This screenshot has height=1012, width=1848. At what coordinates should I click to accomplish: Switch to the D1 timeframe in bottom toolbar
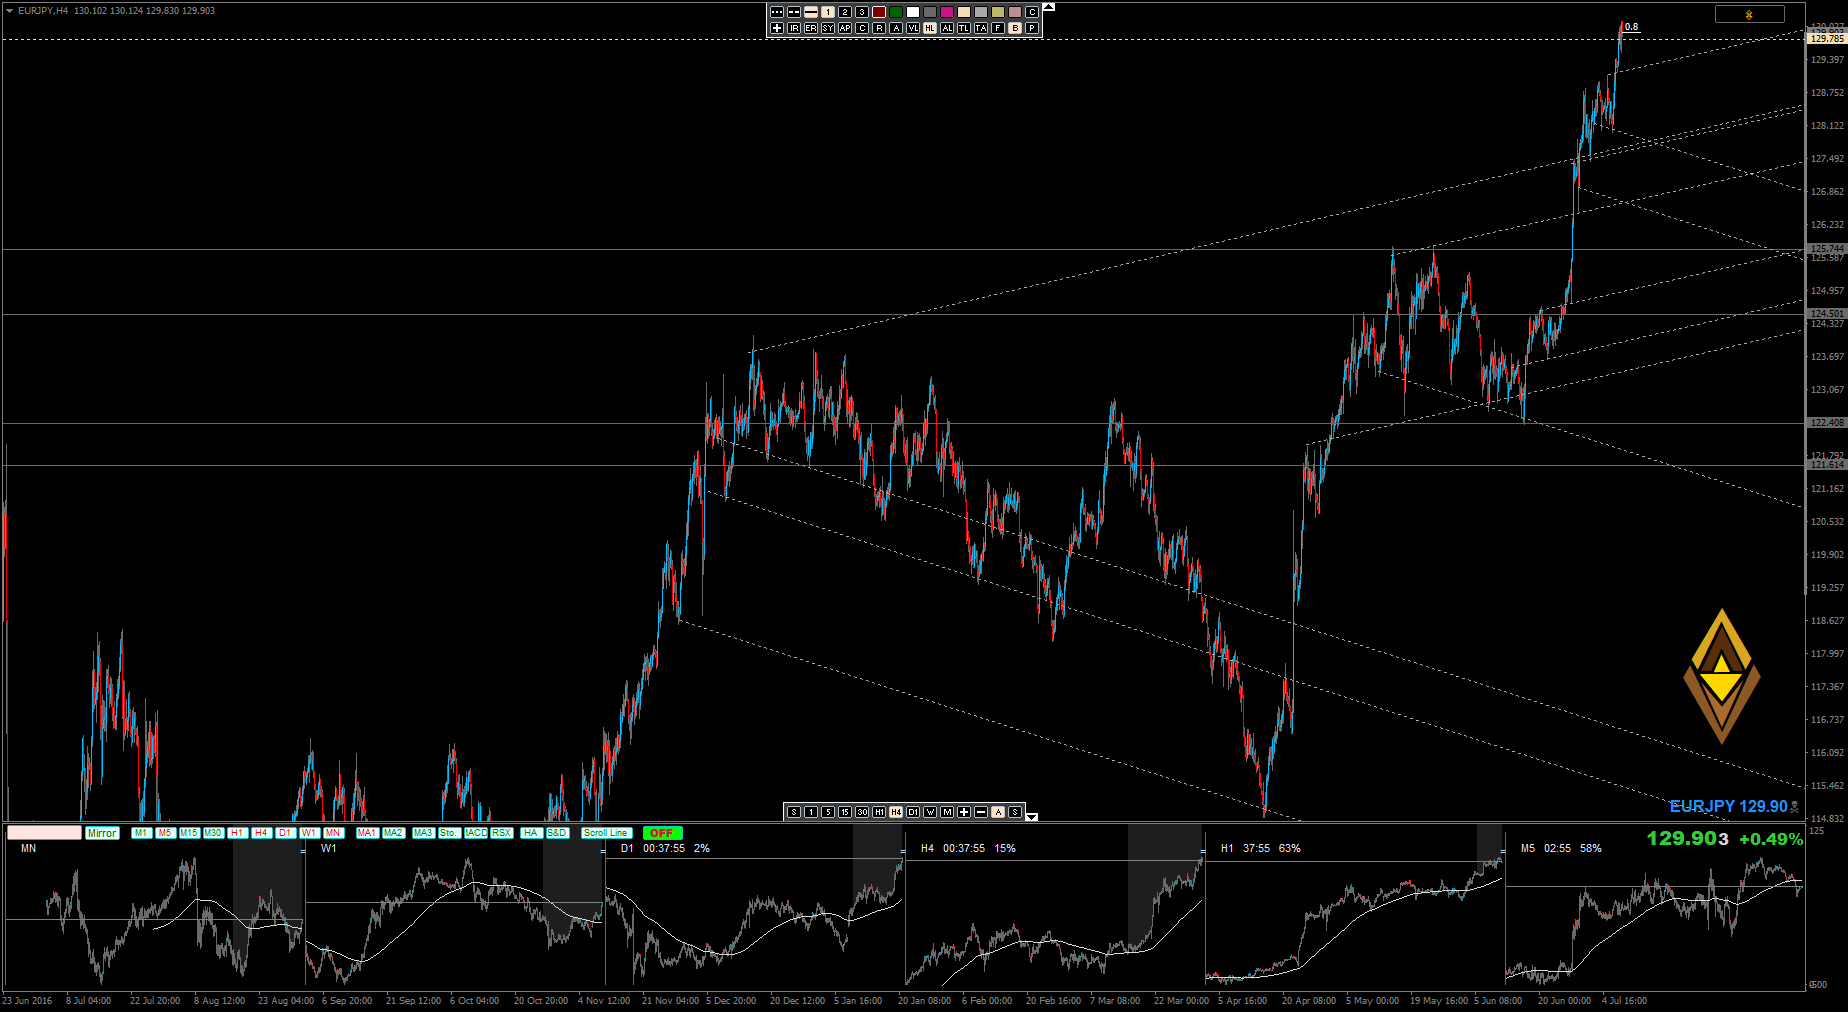913,812
